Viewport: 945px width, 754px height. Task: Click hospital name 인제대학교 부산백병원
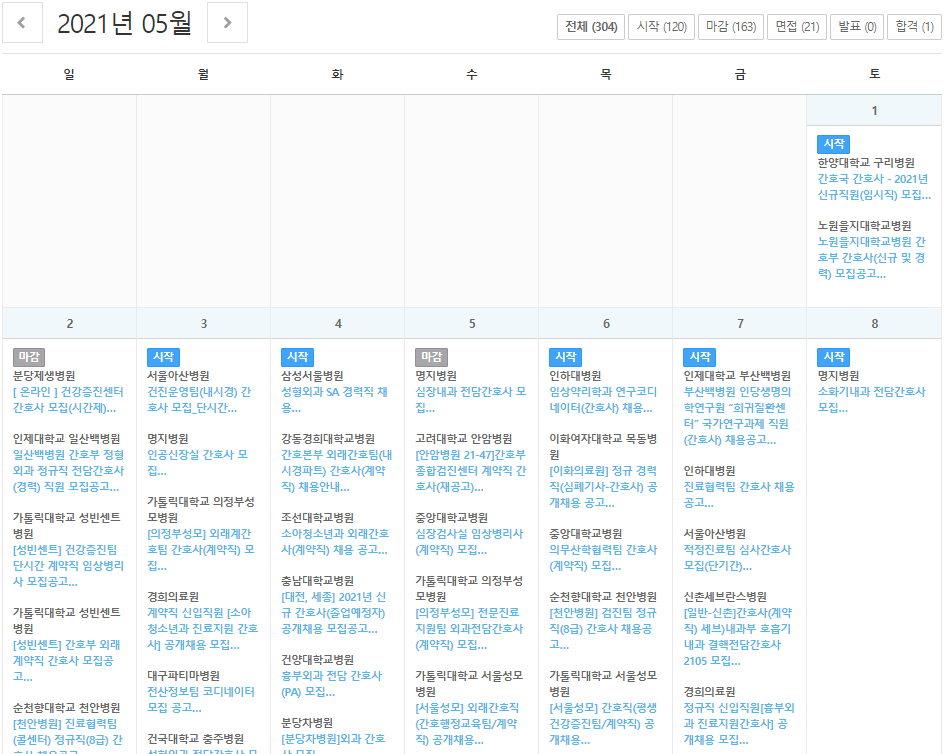point(737,375)
